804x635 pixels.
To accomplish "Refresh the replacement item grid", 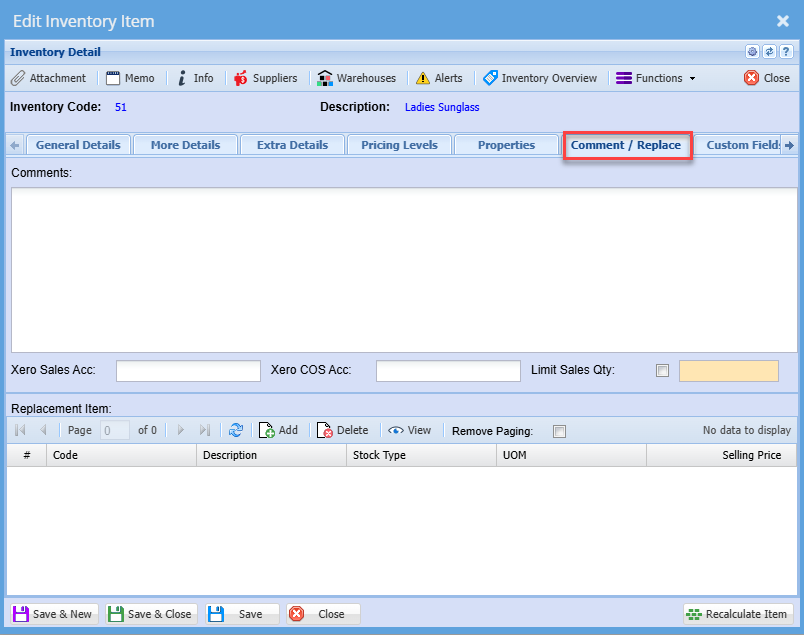I will click(x=236, y=430).
